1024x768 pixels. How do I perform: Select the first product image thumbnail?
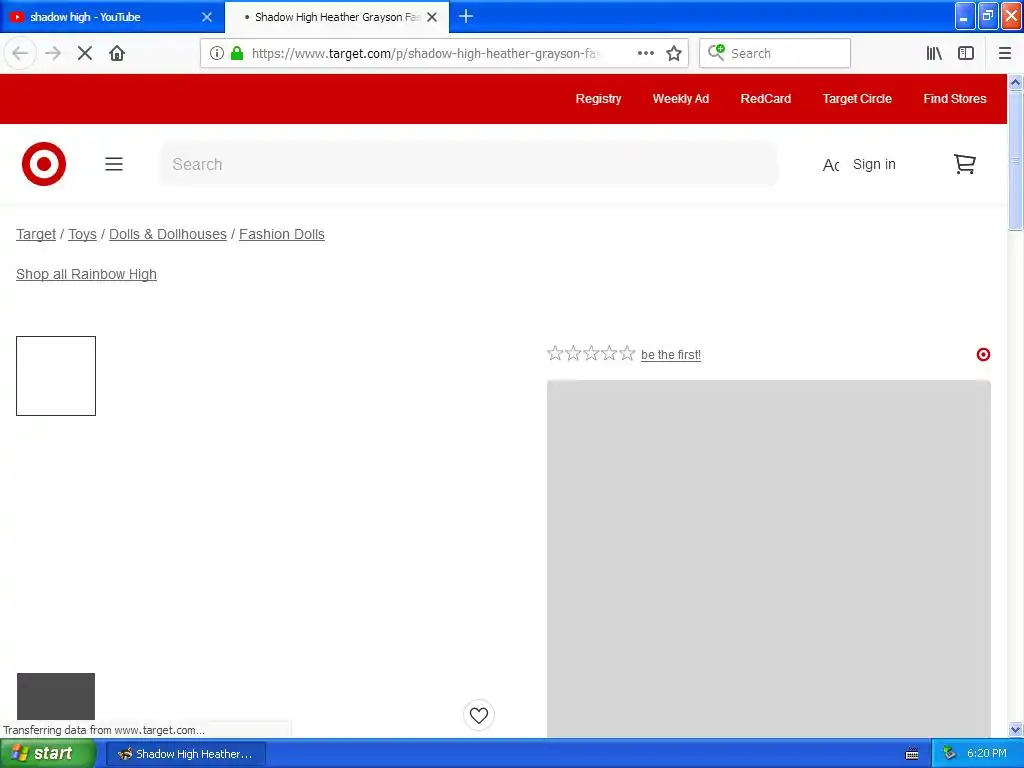(x=56, y=376)
